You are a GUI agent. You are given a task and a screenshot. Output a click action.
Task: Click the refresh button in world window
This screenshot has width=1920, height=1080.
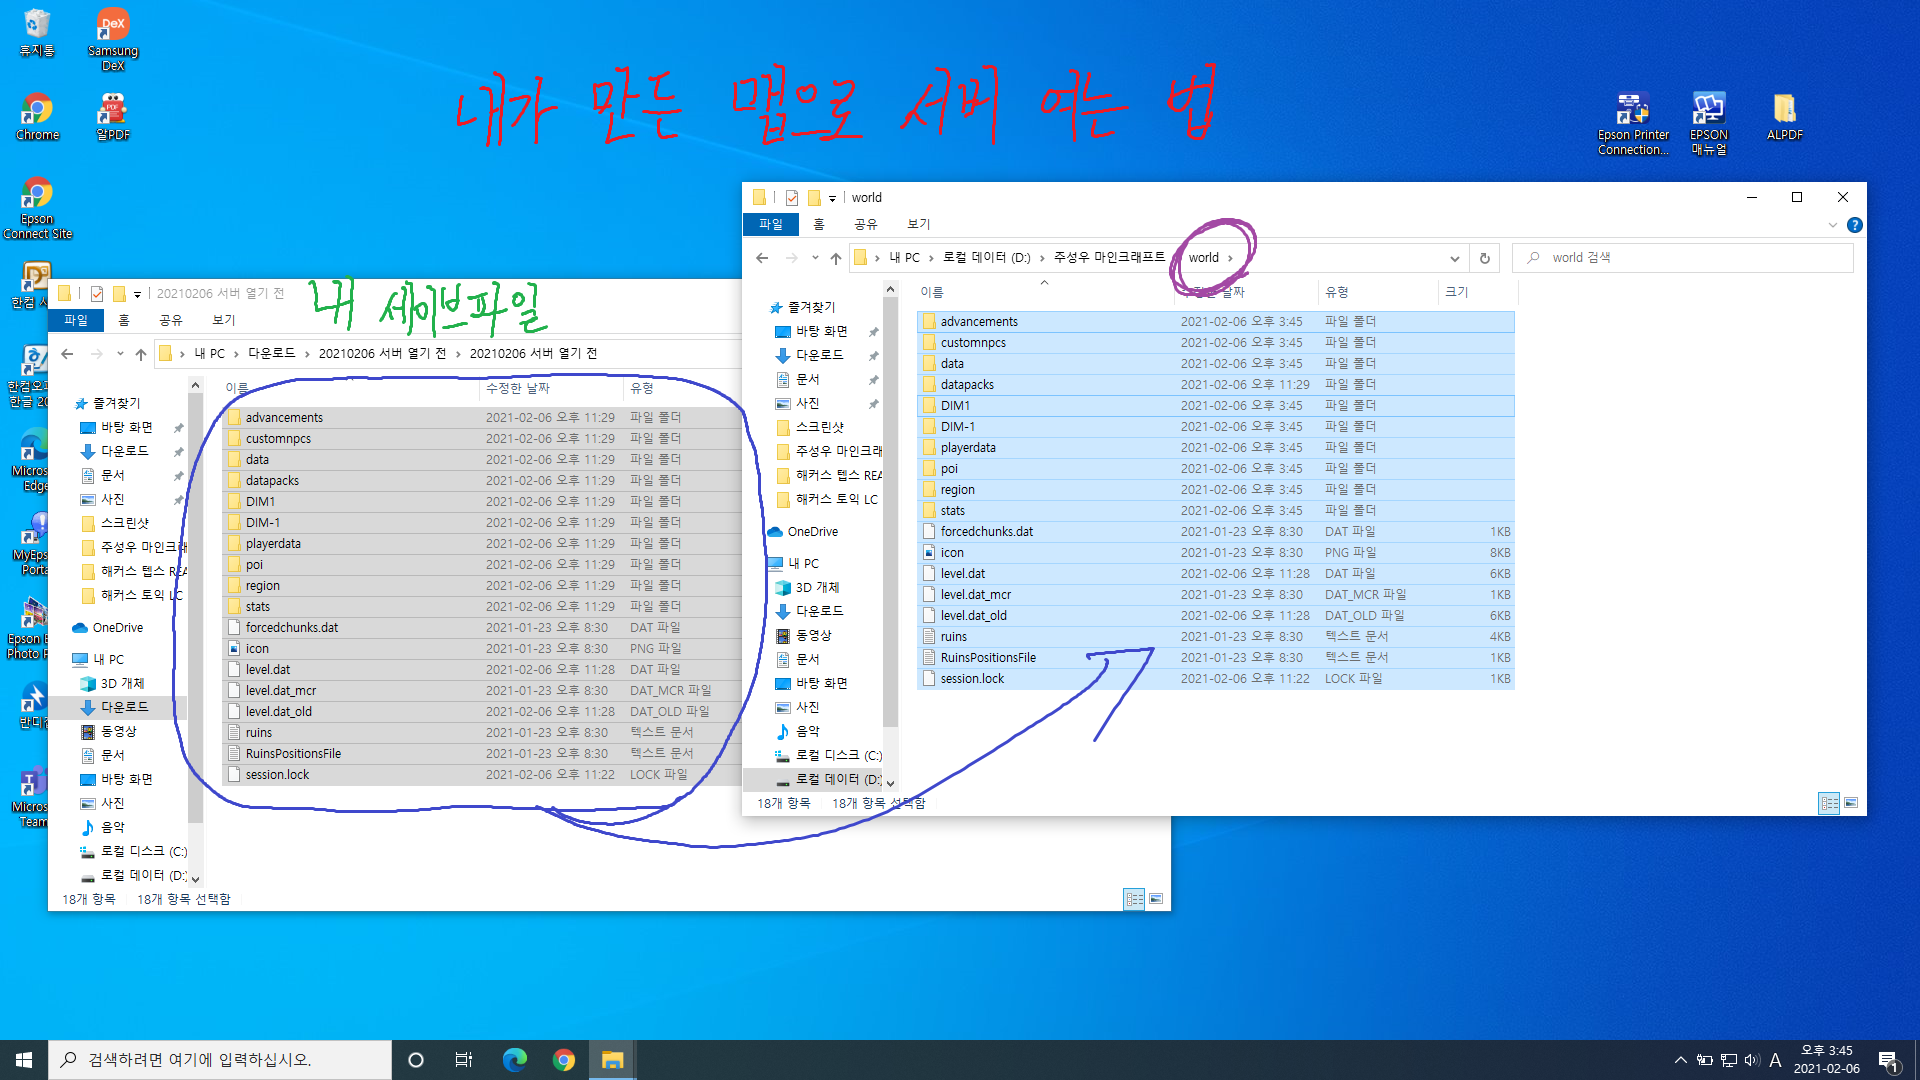pyautogui.click(x=1485, y=258)
